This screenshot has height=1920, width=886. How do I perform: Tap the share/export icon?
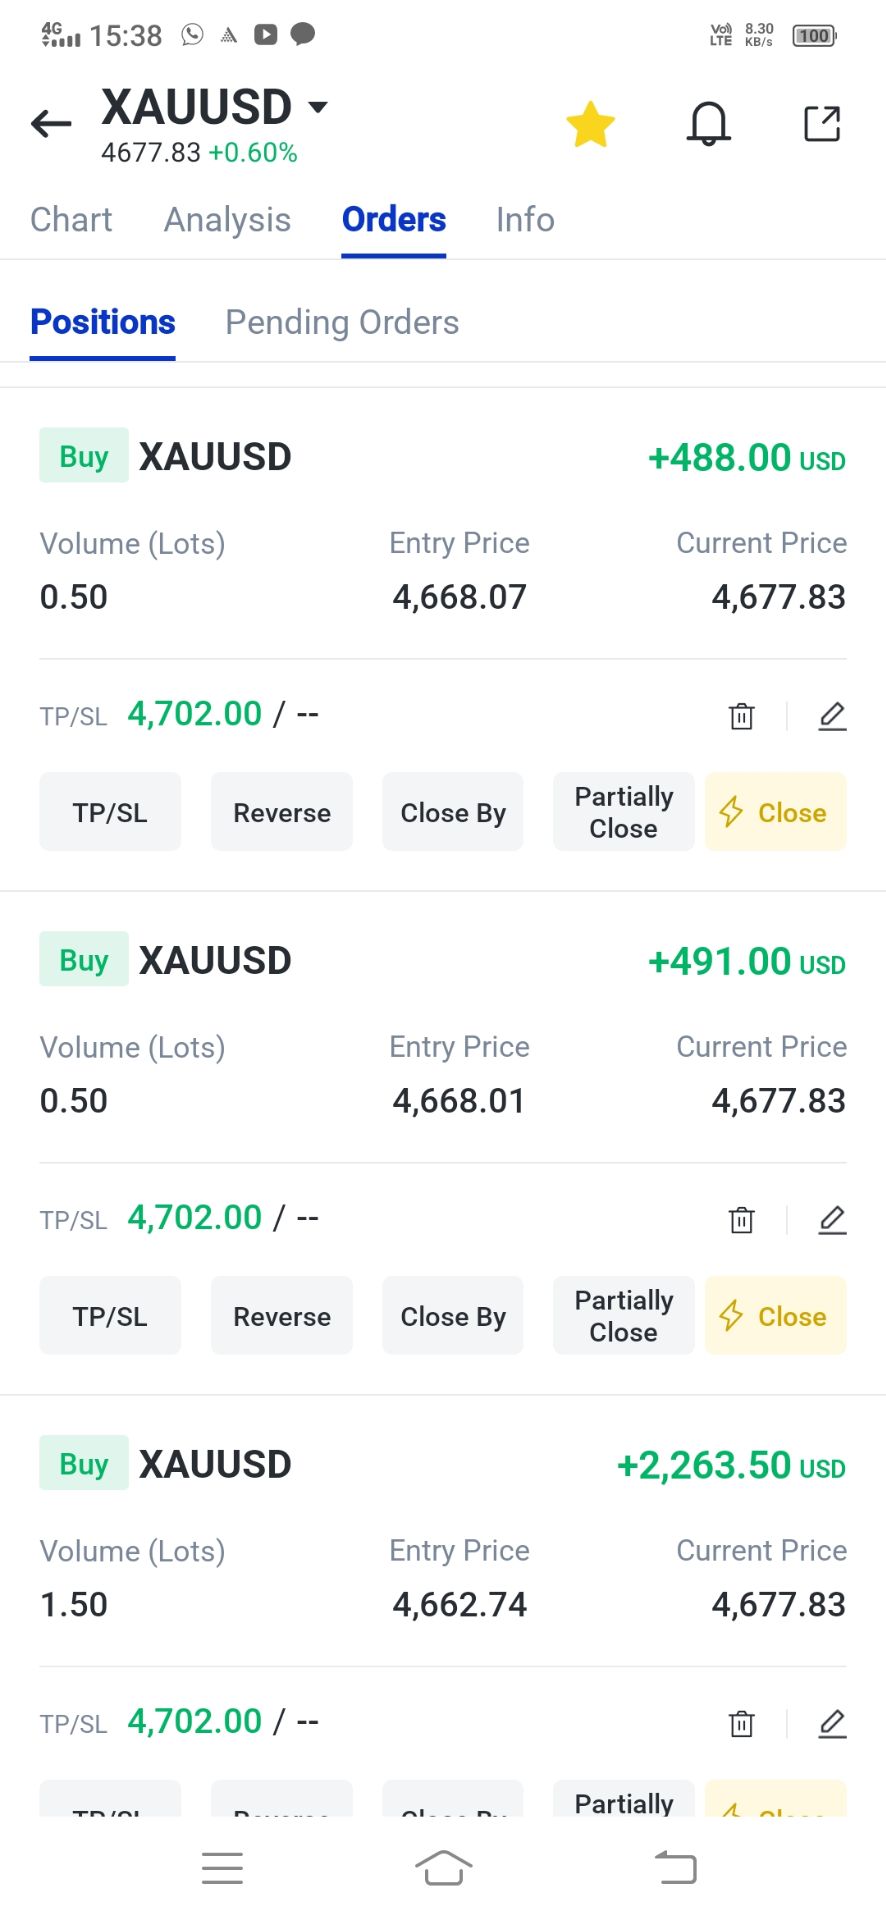[x=822, y=124]
